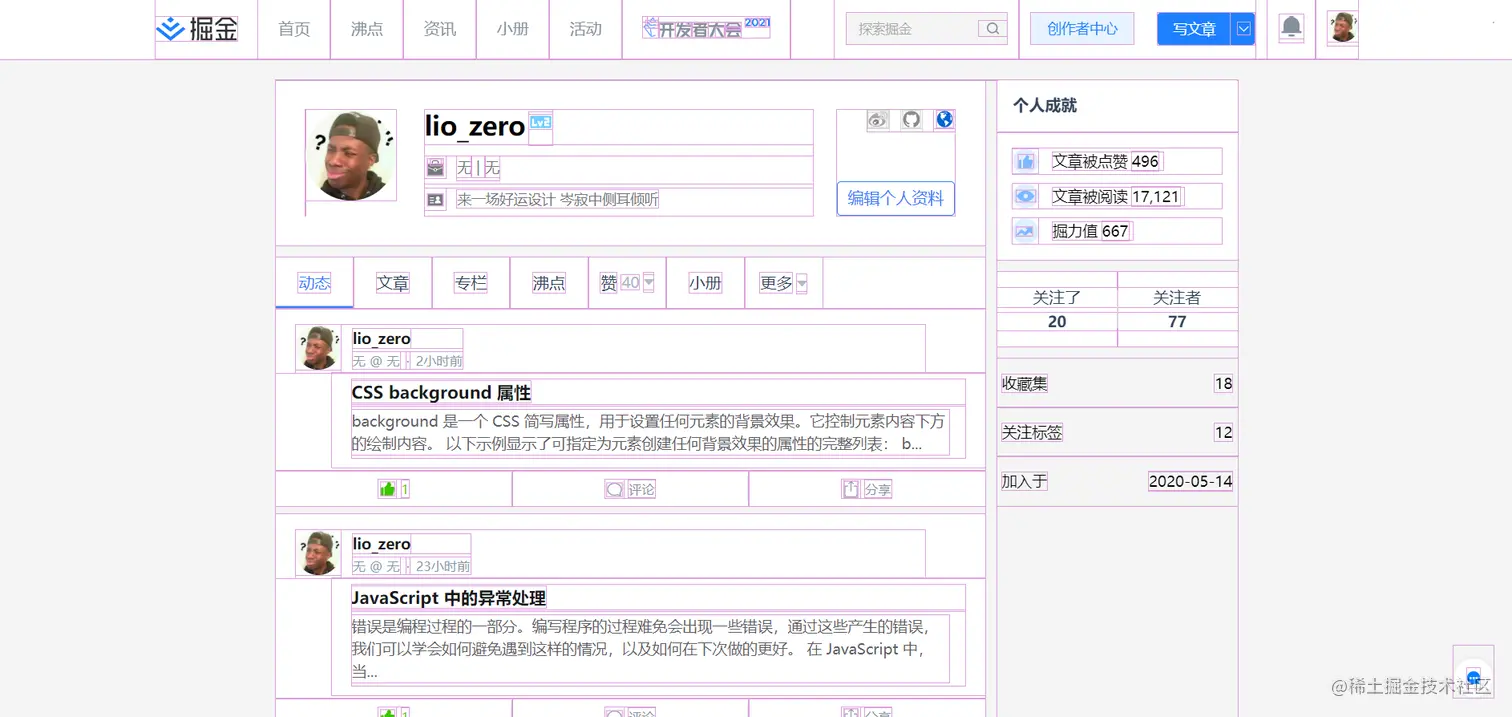Expand the 赞 40 dropdown arrow
The image size is (1512, 717).
point(649,283)
